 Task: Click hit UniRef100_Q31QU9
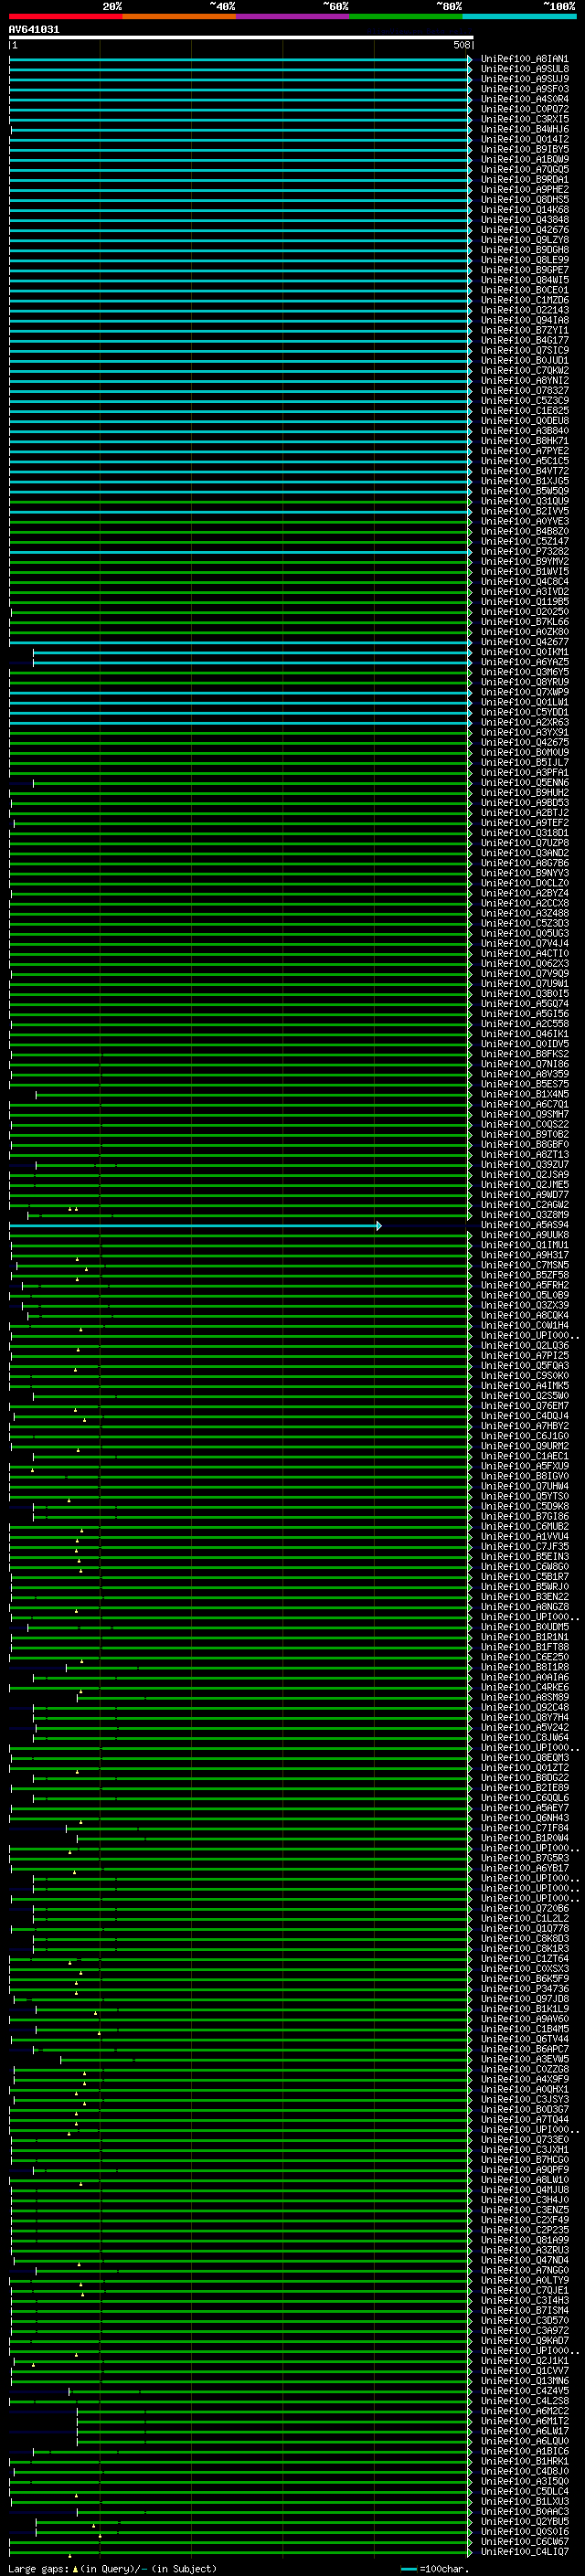pyautogui.click(x=524, y=501)
